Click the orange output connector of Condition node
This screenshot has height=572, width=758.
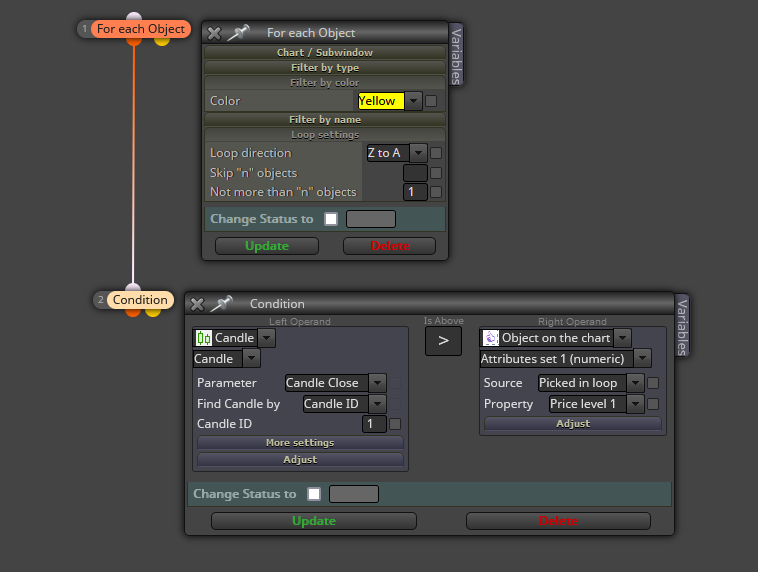click(x=133, y=313)
